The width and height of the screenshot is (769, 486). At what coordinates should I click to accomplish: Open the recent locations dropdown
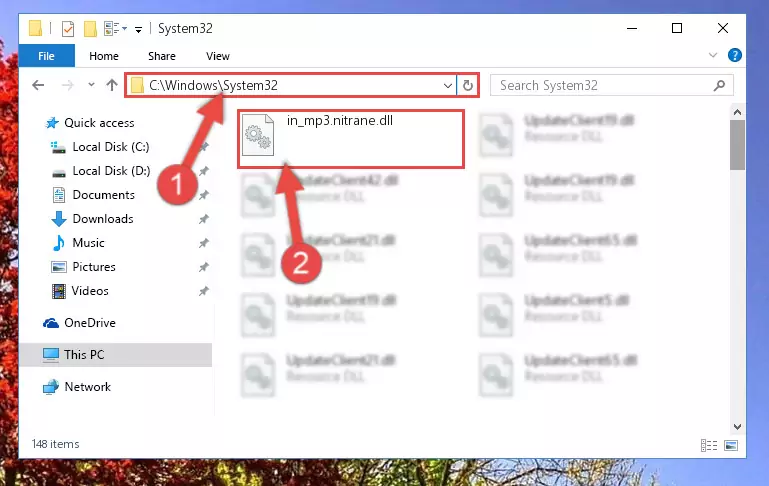(x=91, y=85)
